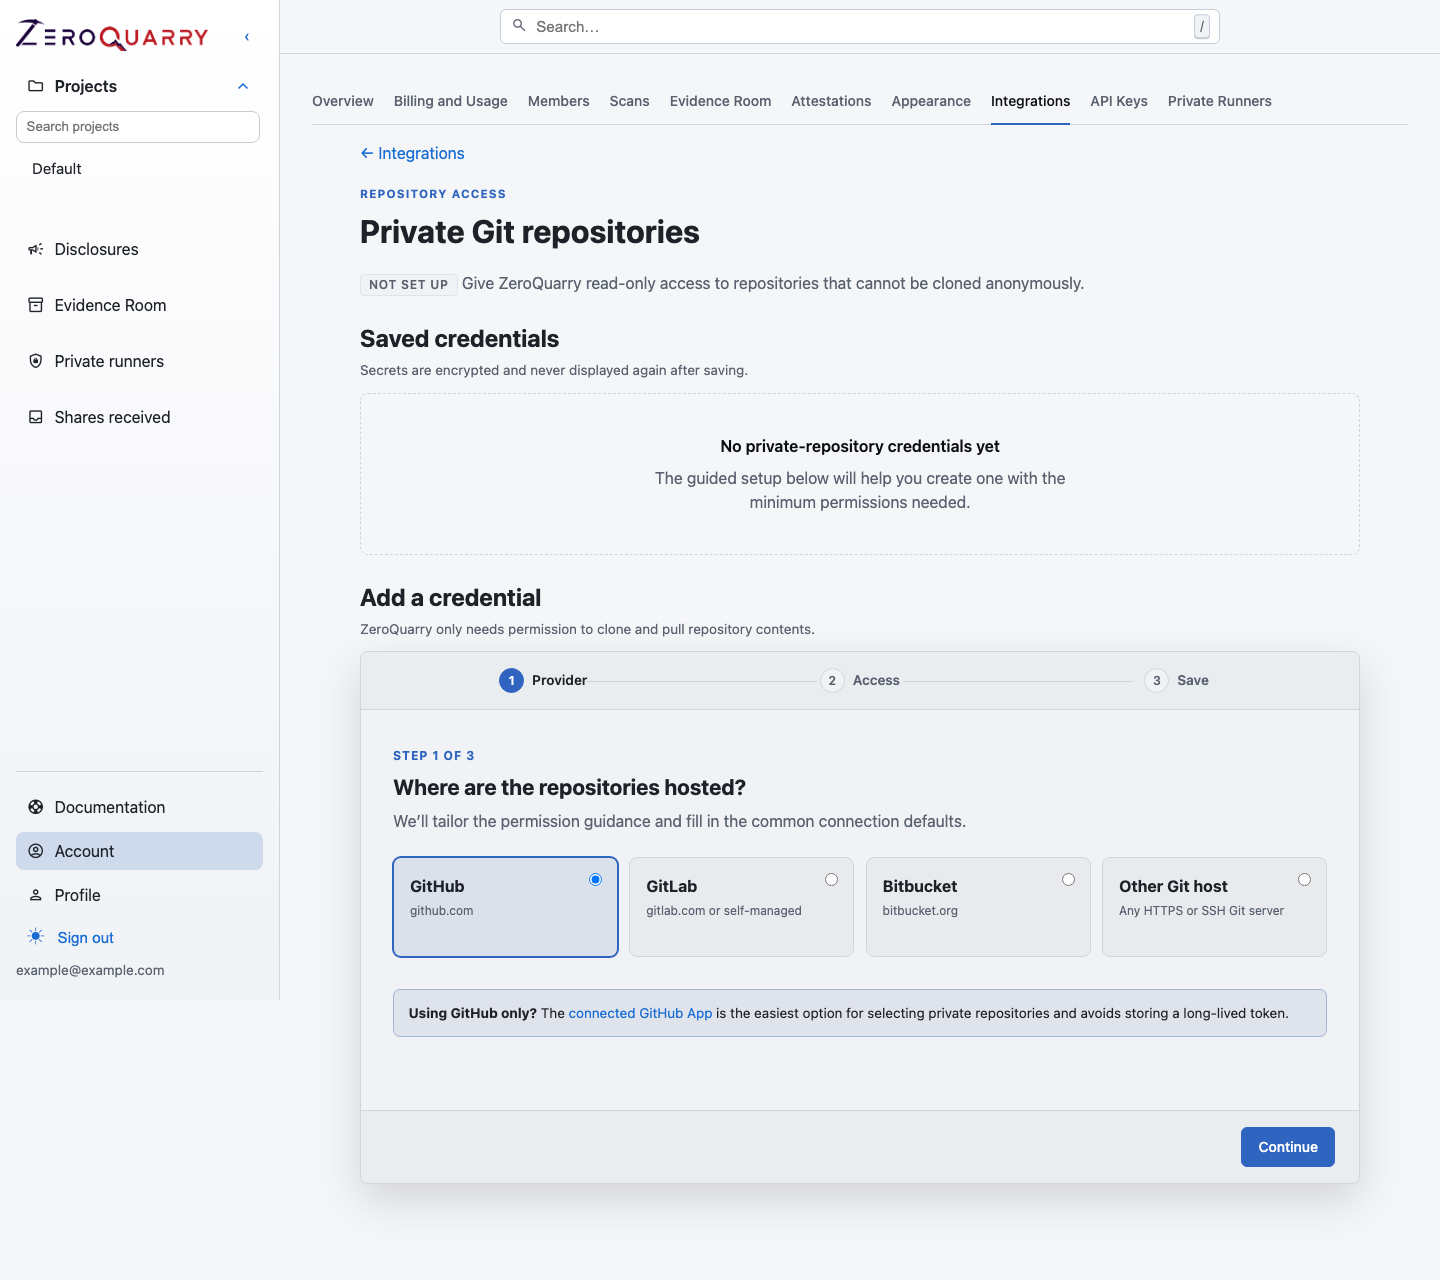The height and width of the screenshot is (1280, 1440).
Task: Click the example@example.com email text
Action: tap(90, 970)
